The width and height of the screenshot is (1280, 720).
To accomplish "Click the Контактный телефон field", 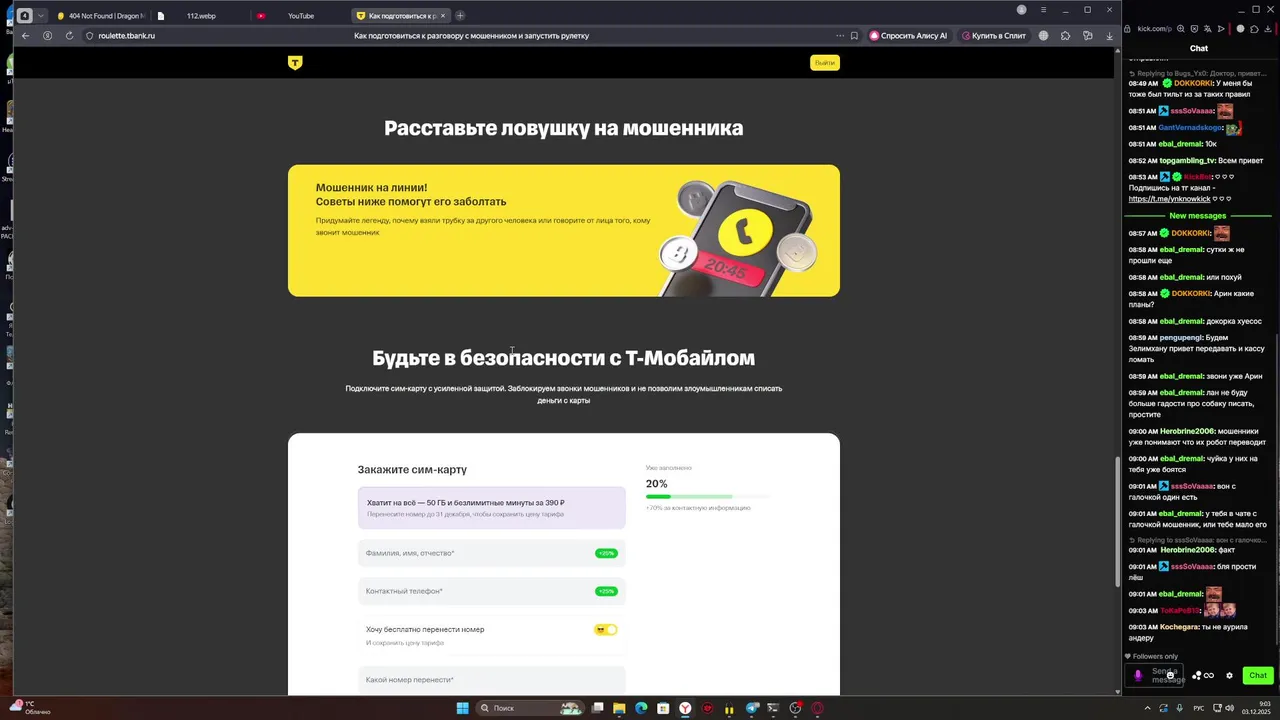I will (x=492, y=591).
